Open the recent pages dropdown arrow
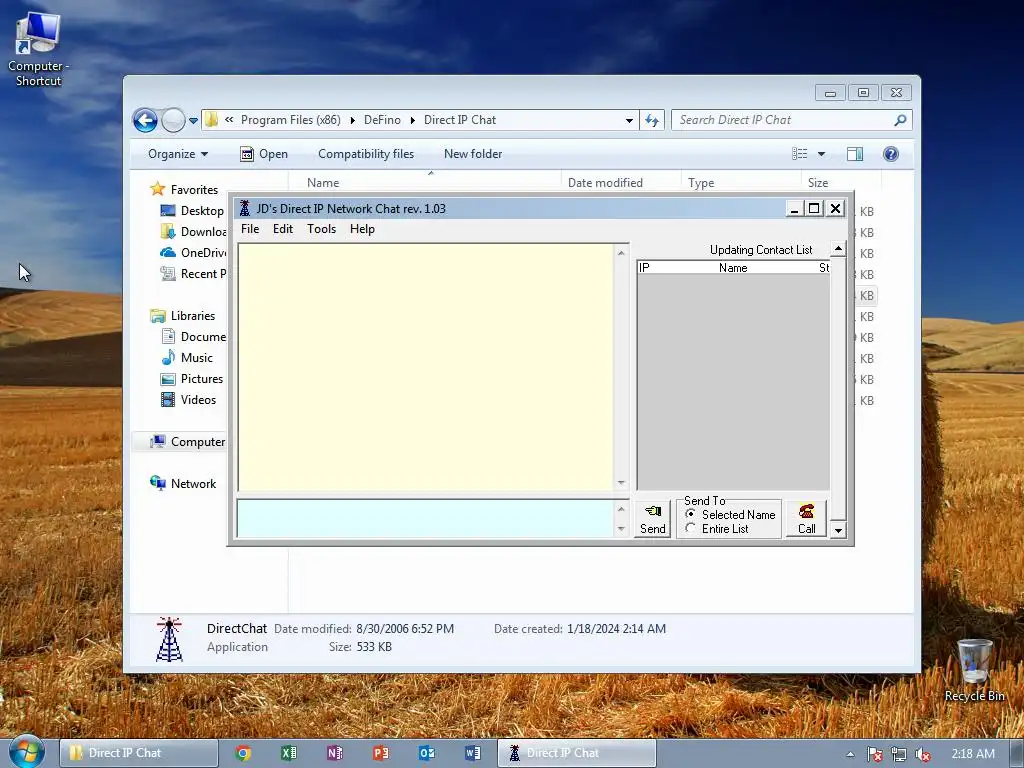 click(193, 121)
